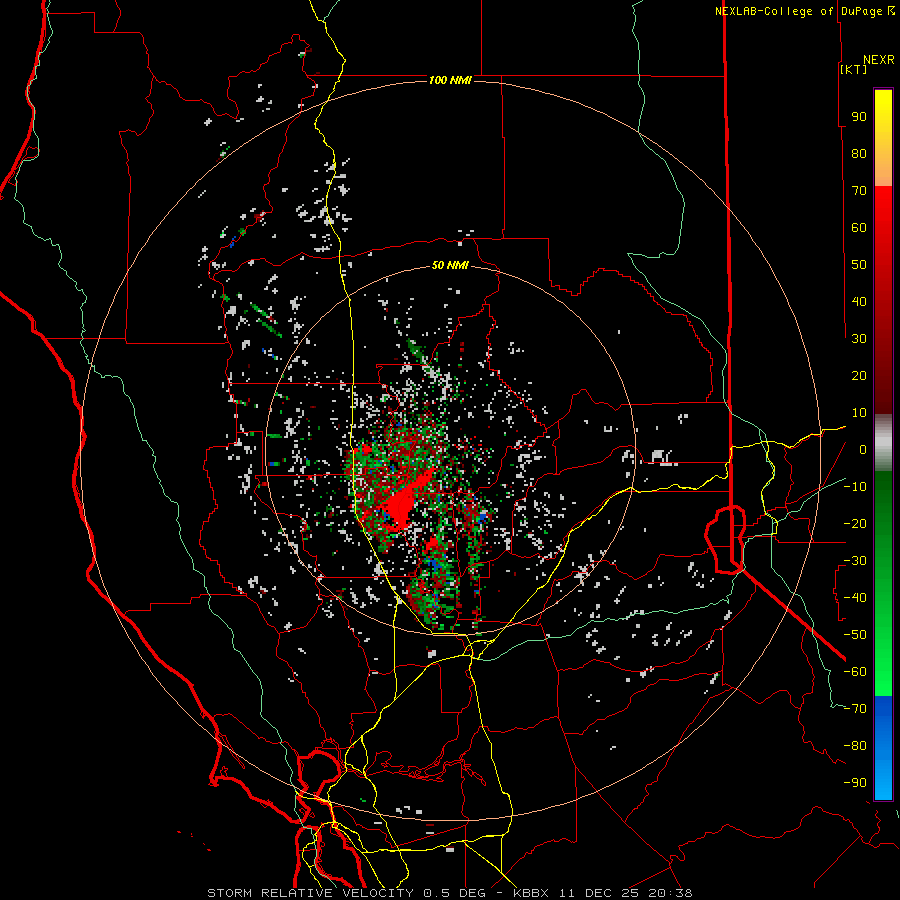This screenshot has height=900, width=900.
Task: Click the yellow top segment of color bar
Action: pos(883,138)
